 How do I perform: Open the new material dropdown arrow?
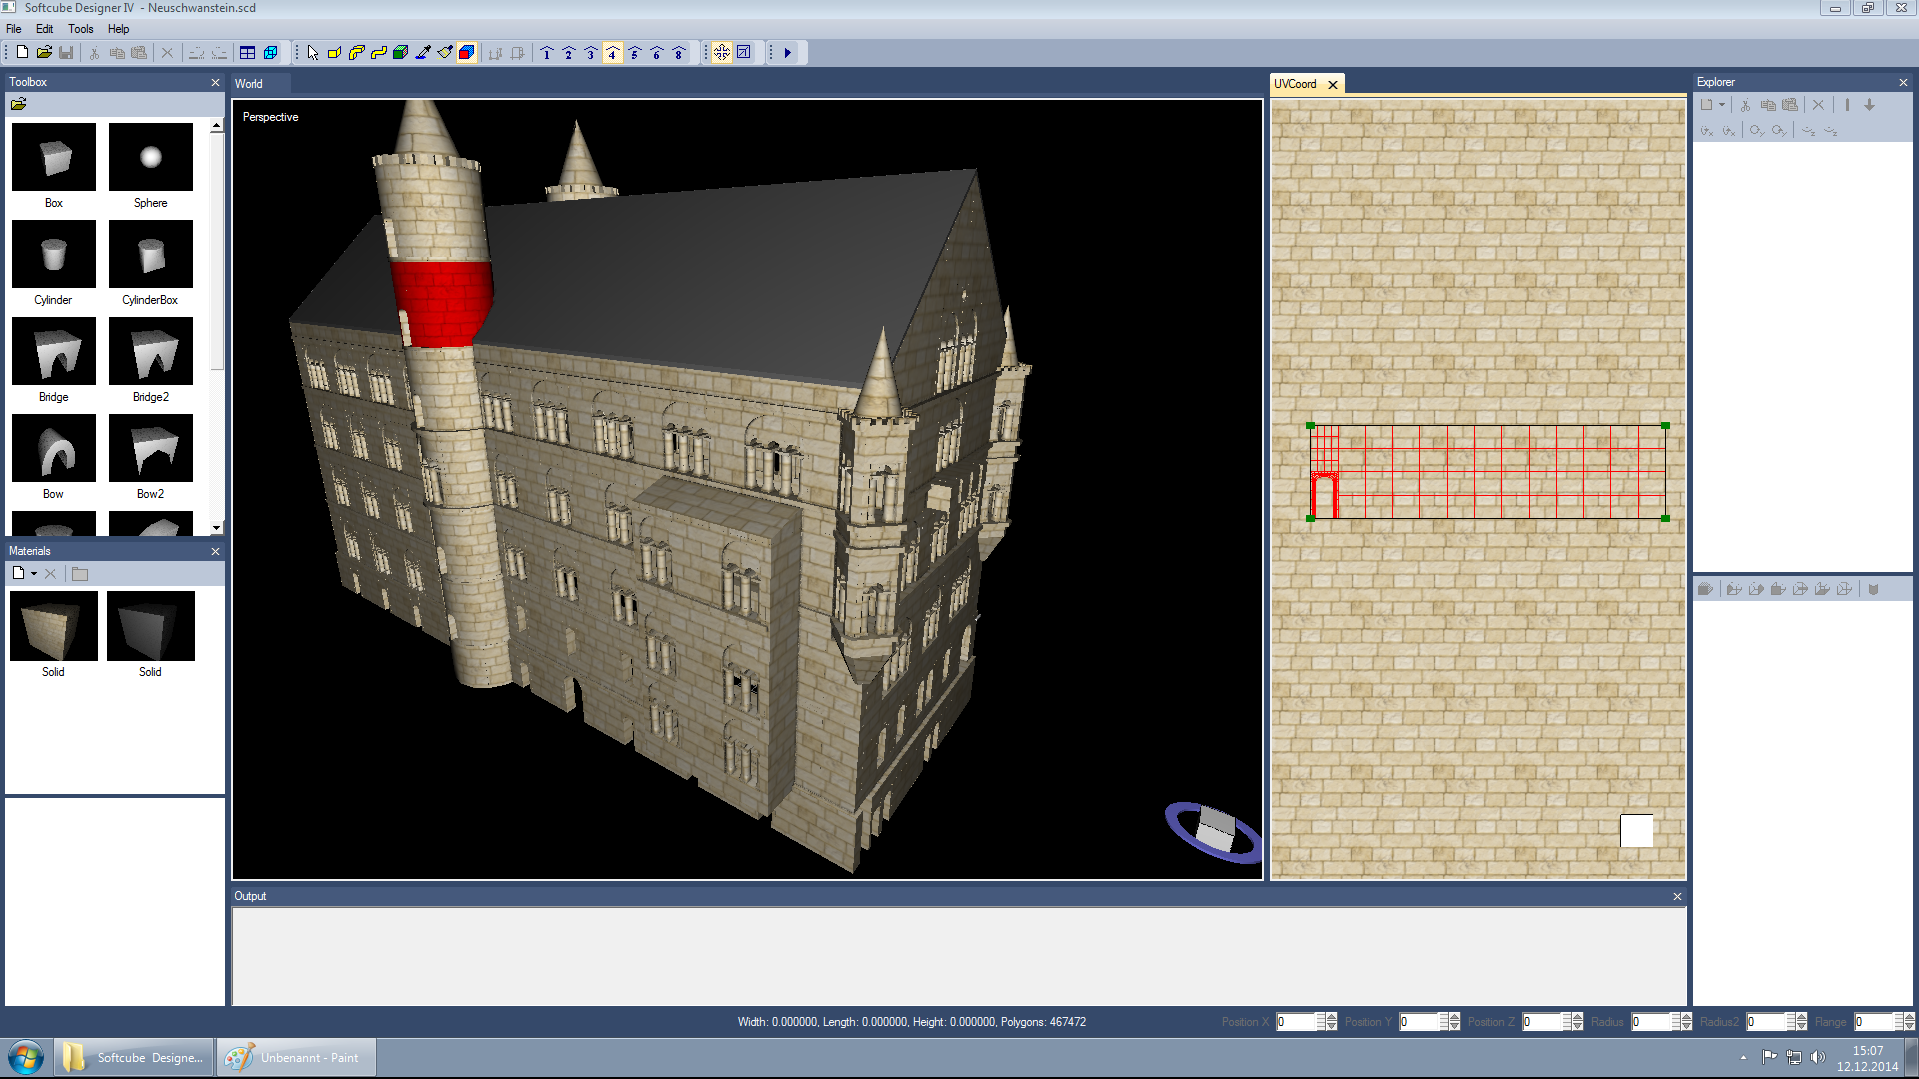pyautogui.click(x=34, y=574)
